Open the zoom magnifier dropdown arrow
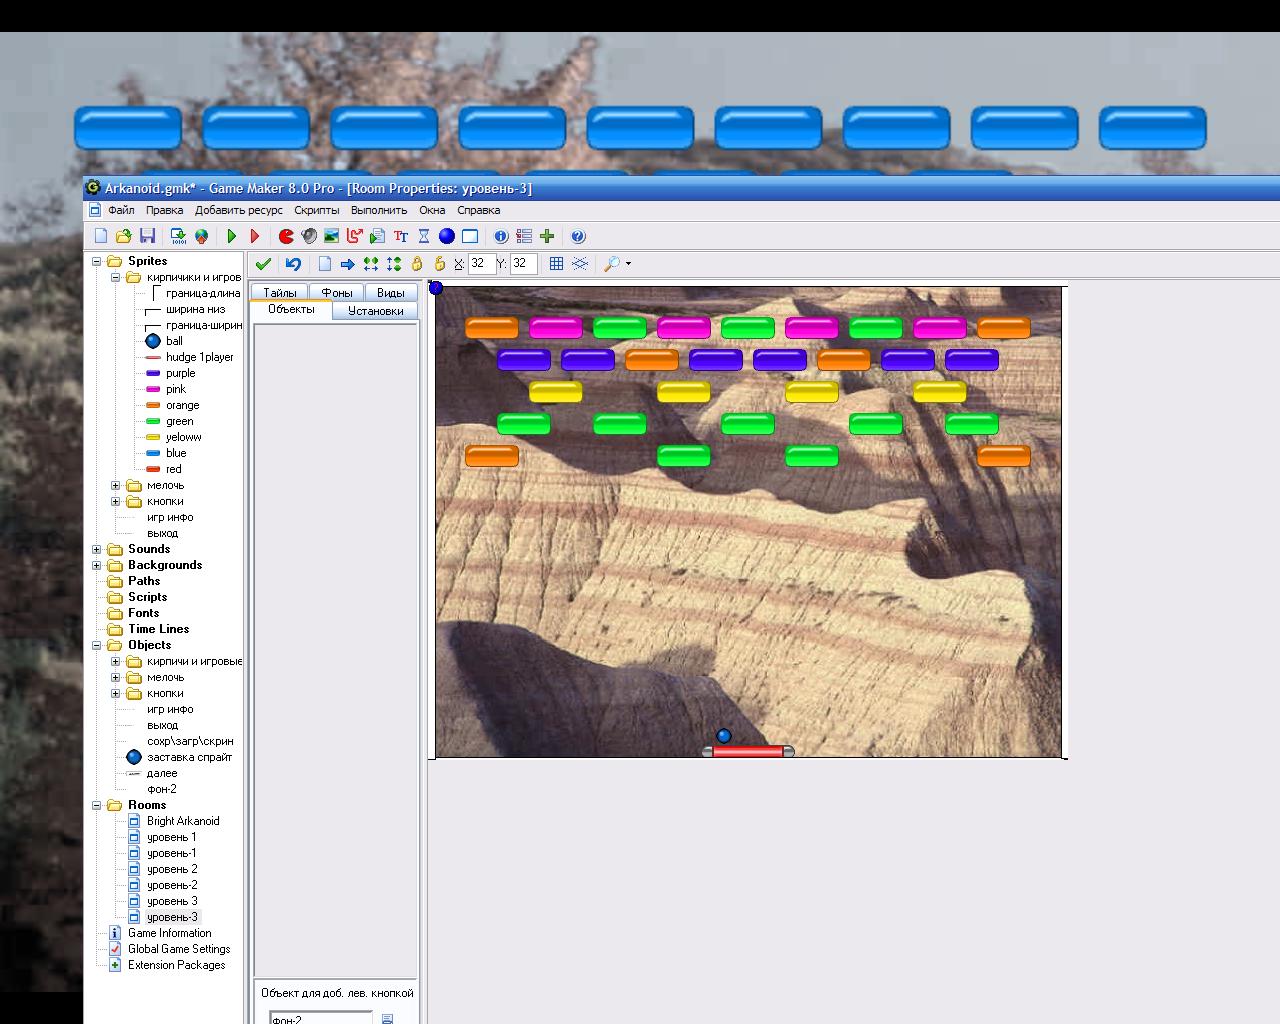Viewport: 1280px width, 1024px height. [x=628, y=264]
